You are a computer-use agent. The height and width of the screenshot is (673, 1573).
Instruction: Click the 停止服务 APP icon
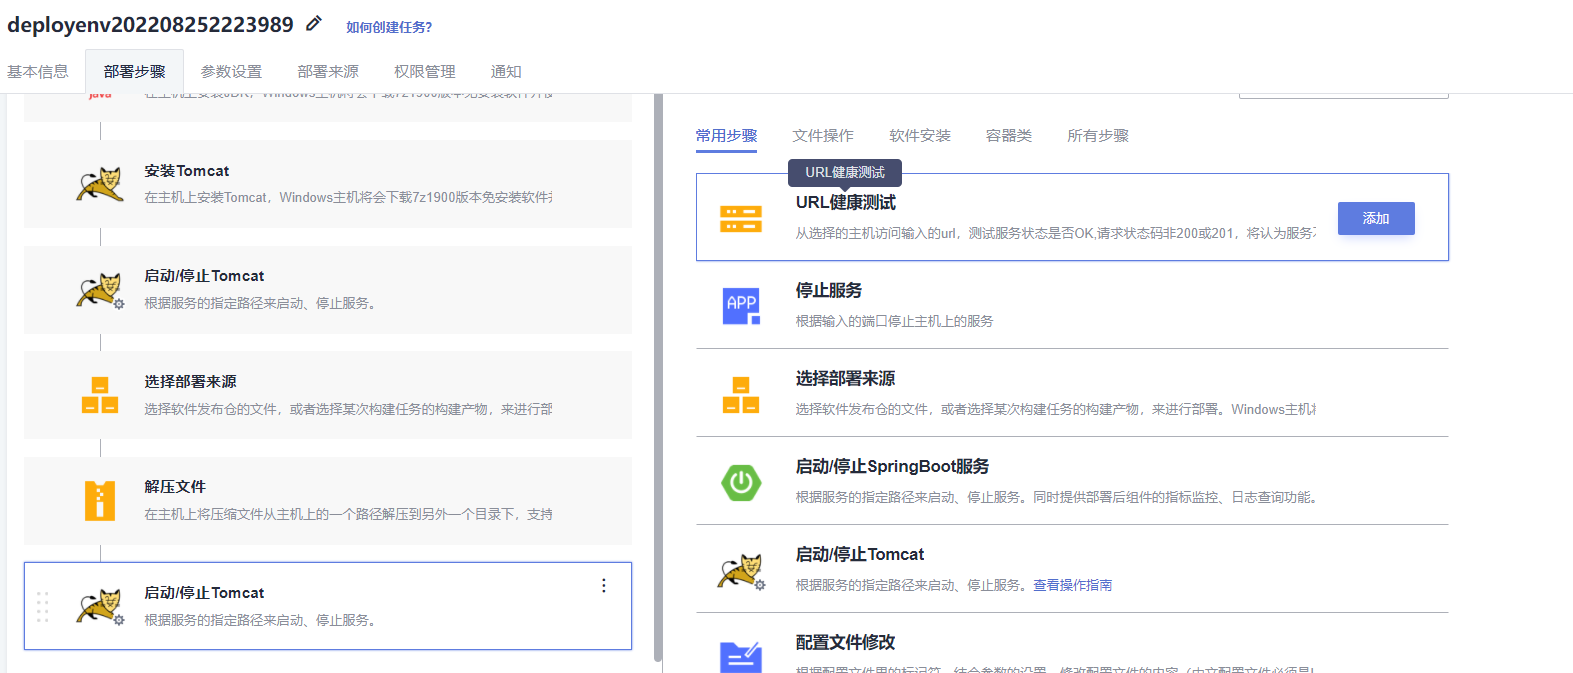[x=741, y=305]
